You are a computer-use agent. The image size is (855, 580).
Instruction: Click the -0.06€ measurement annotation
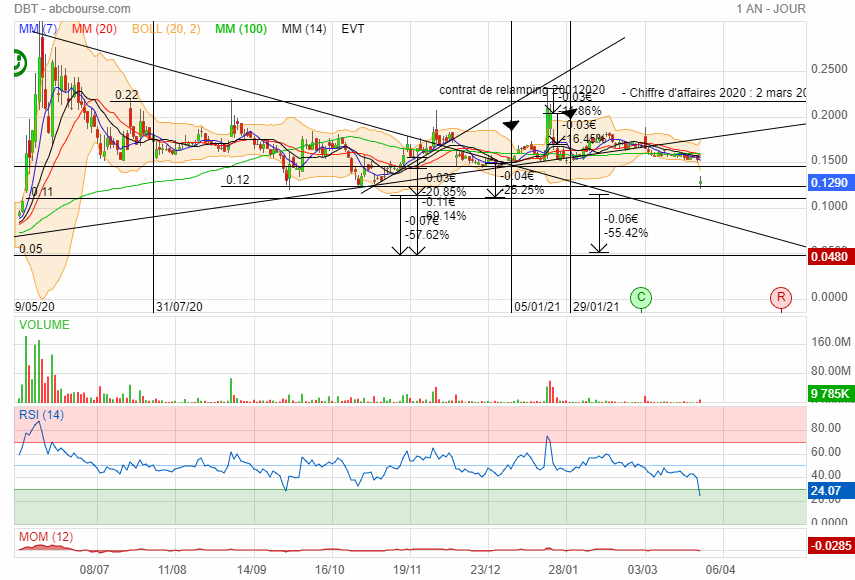point(621,219)
